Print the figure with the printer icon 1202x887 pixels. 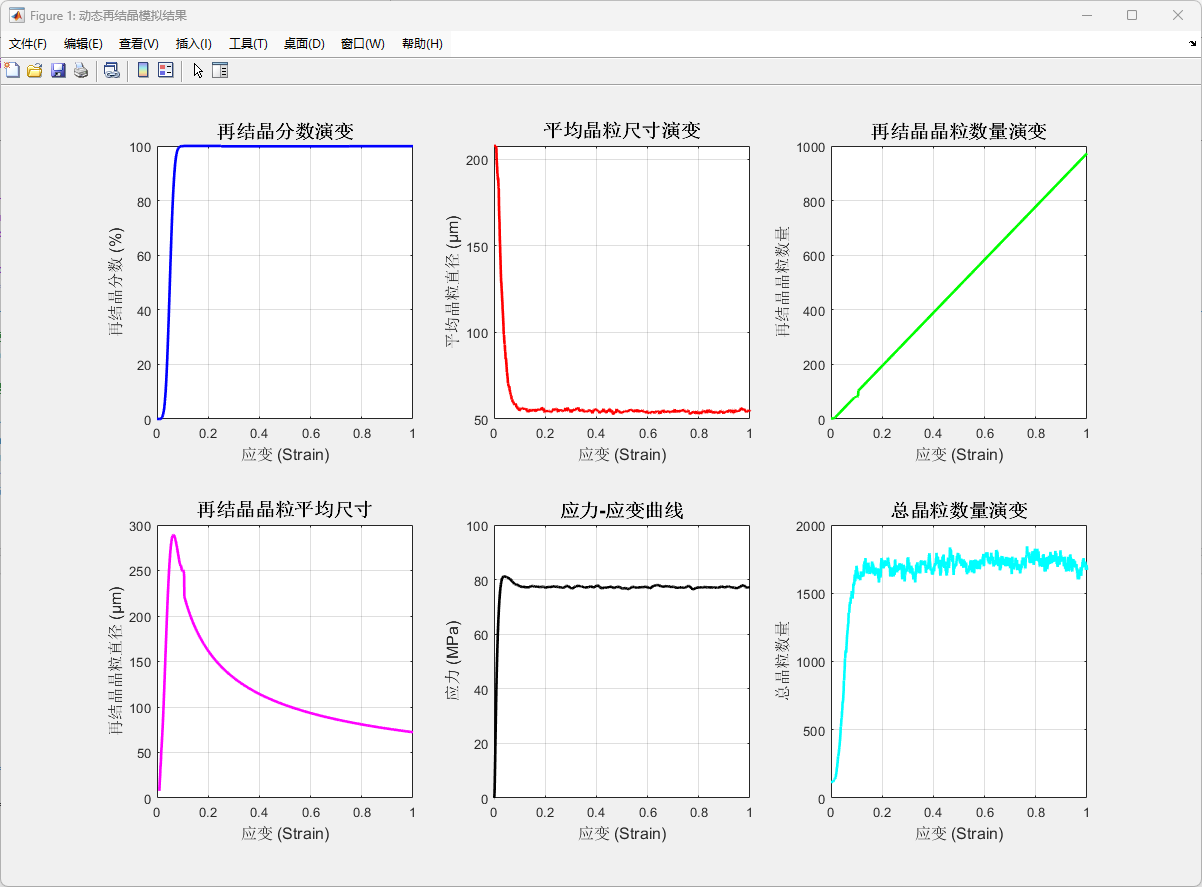point(81,70)
